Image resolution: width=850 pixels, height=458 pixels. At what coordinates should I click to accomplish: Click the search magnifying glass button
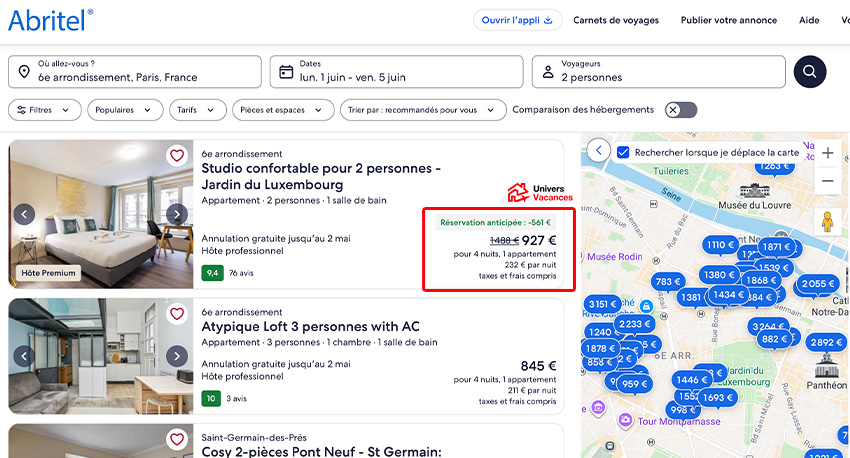pos(810,71)
